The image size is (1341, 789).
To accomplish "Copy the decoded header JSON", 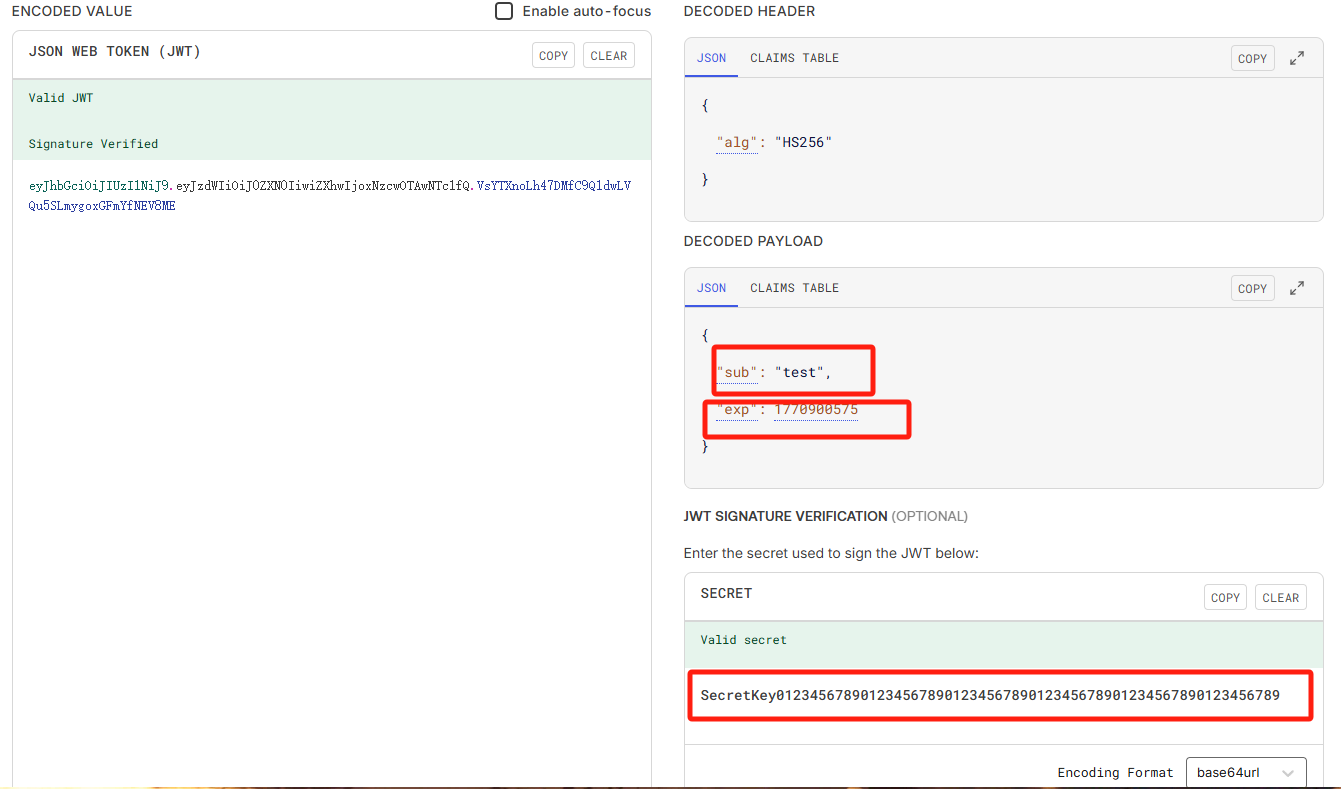I will 1252,59.
